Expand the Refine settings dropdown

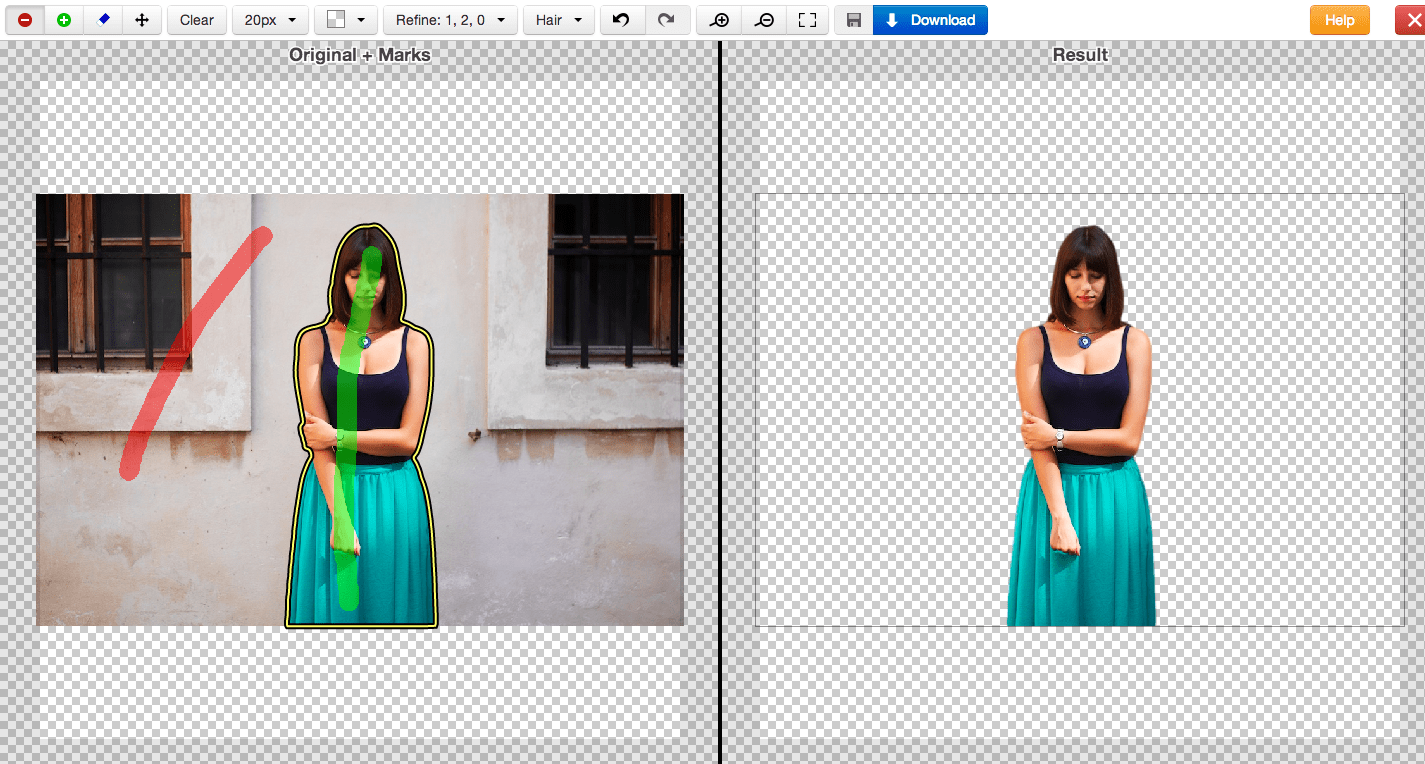tap(450, 20)
